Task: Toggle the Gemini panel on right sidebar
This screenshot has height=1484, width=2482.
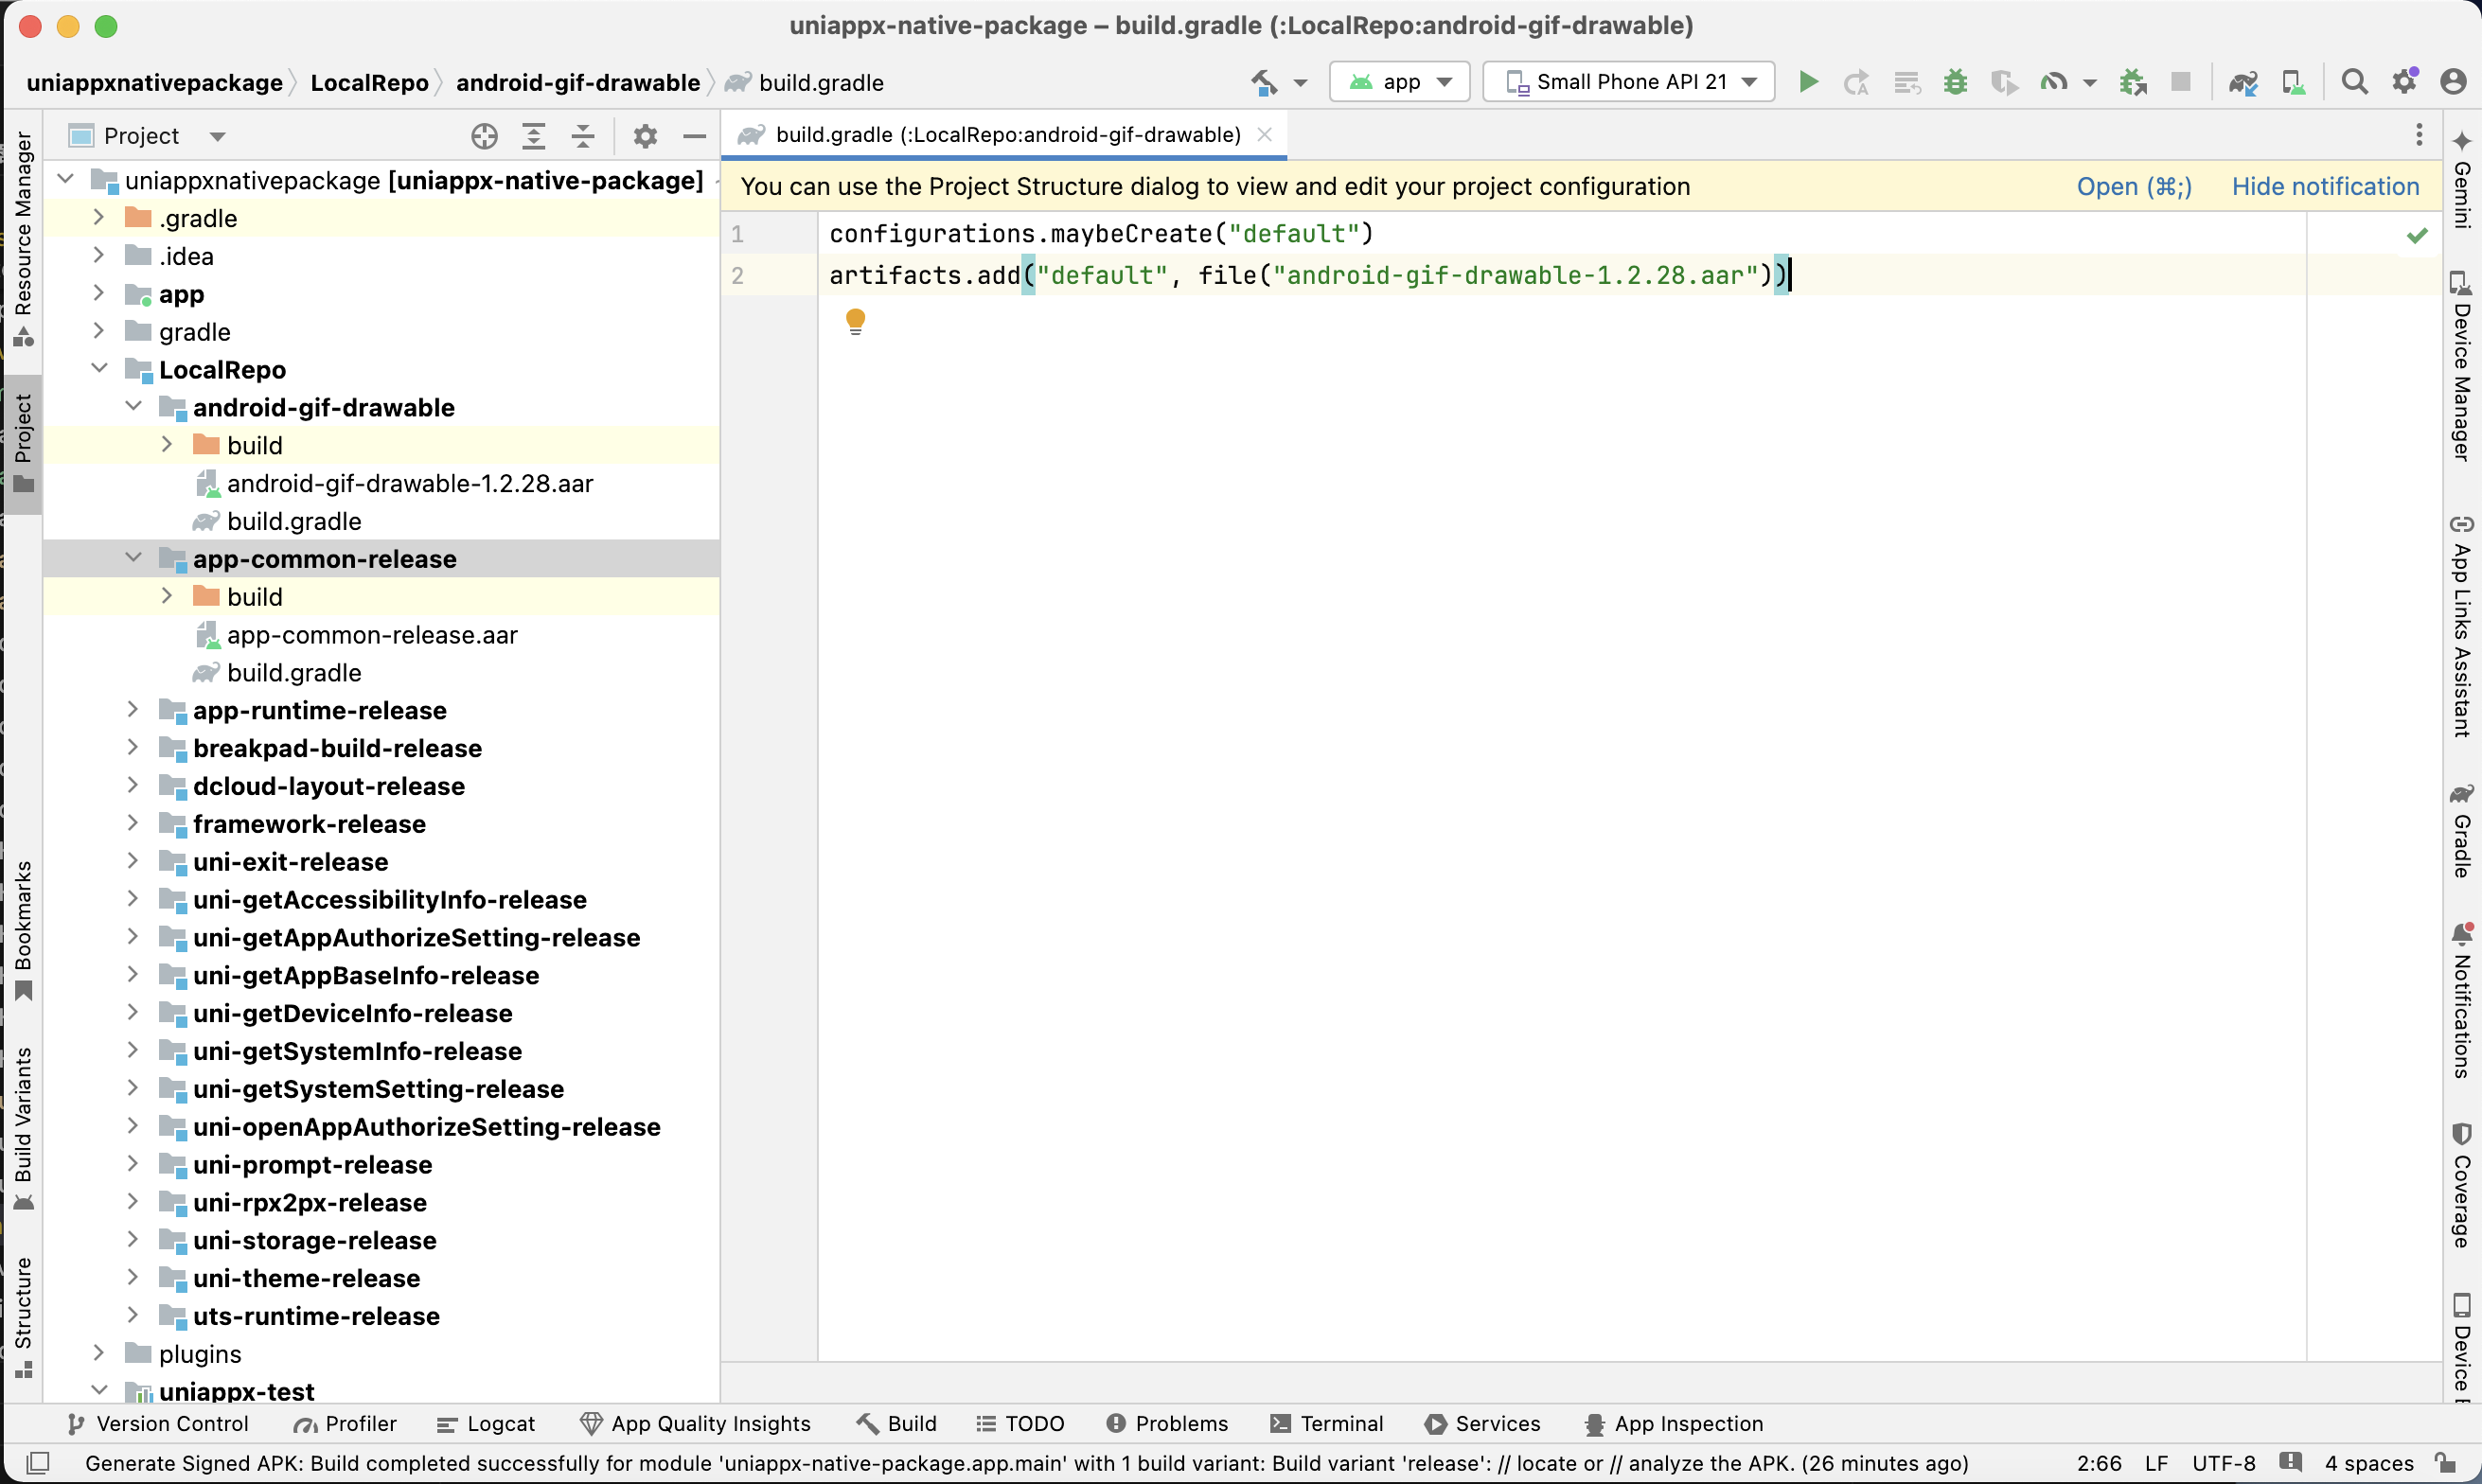Action: coord(2461,178)
